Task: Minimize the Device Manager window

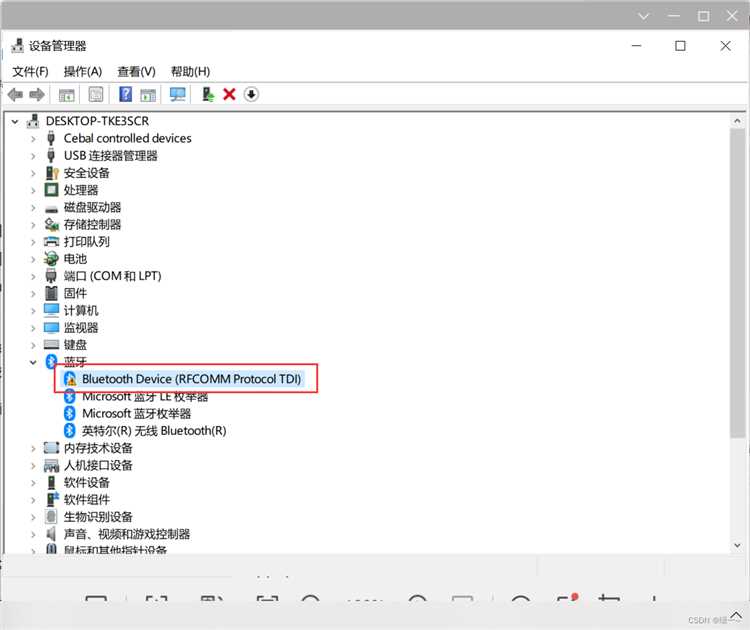Action: [637, 45]
